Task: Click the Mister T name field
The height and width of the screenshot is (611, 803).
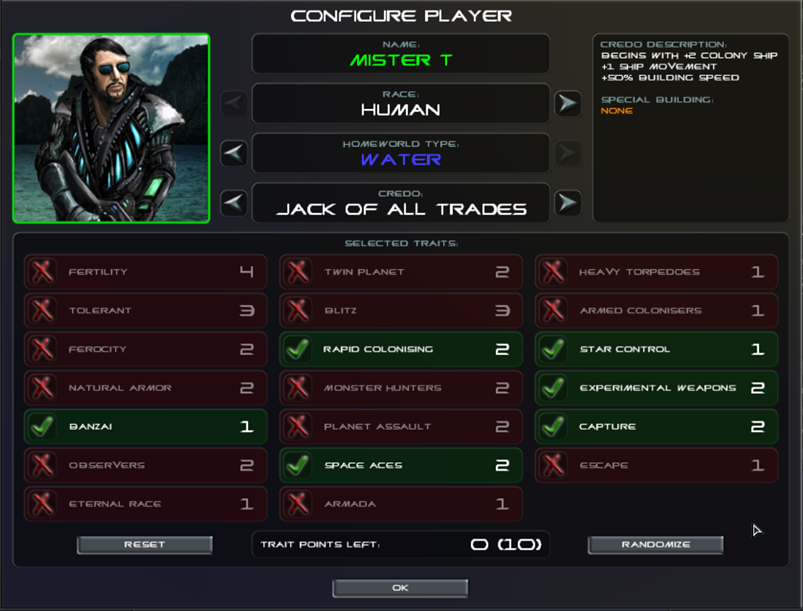Action: [401, 54]
